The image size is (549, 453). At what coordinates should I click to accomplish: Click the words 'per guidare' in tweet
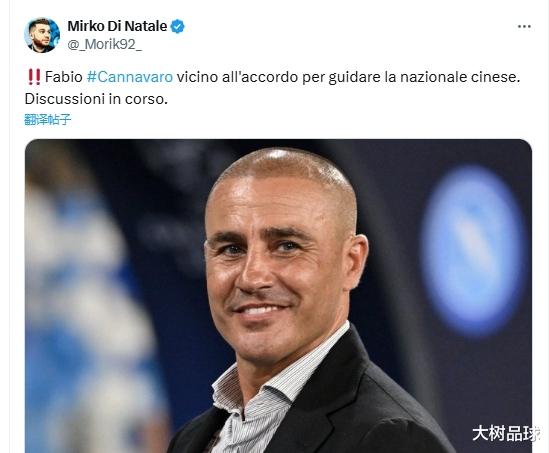(x=342, y=77)
